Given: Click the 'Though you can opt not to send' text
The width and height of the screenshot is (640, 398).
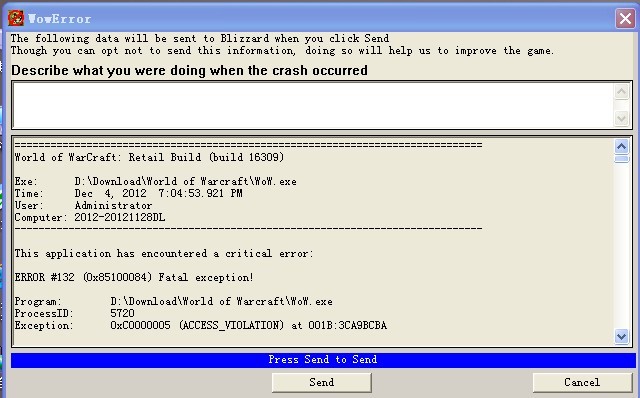Looking at the screenshot, I should coord(282,51).
